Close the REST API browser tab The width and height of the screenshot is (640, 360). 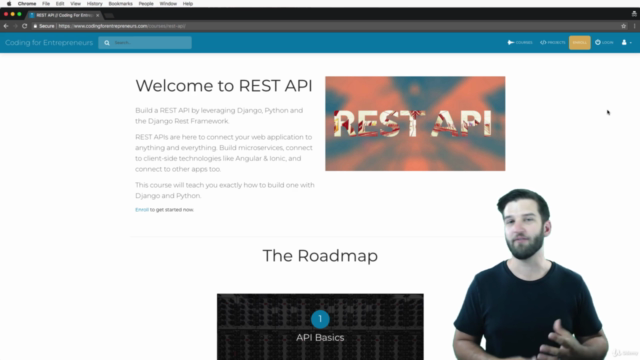(98, 15)
